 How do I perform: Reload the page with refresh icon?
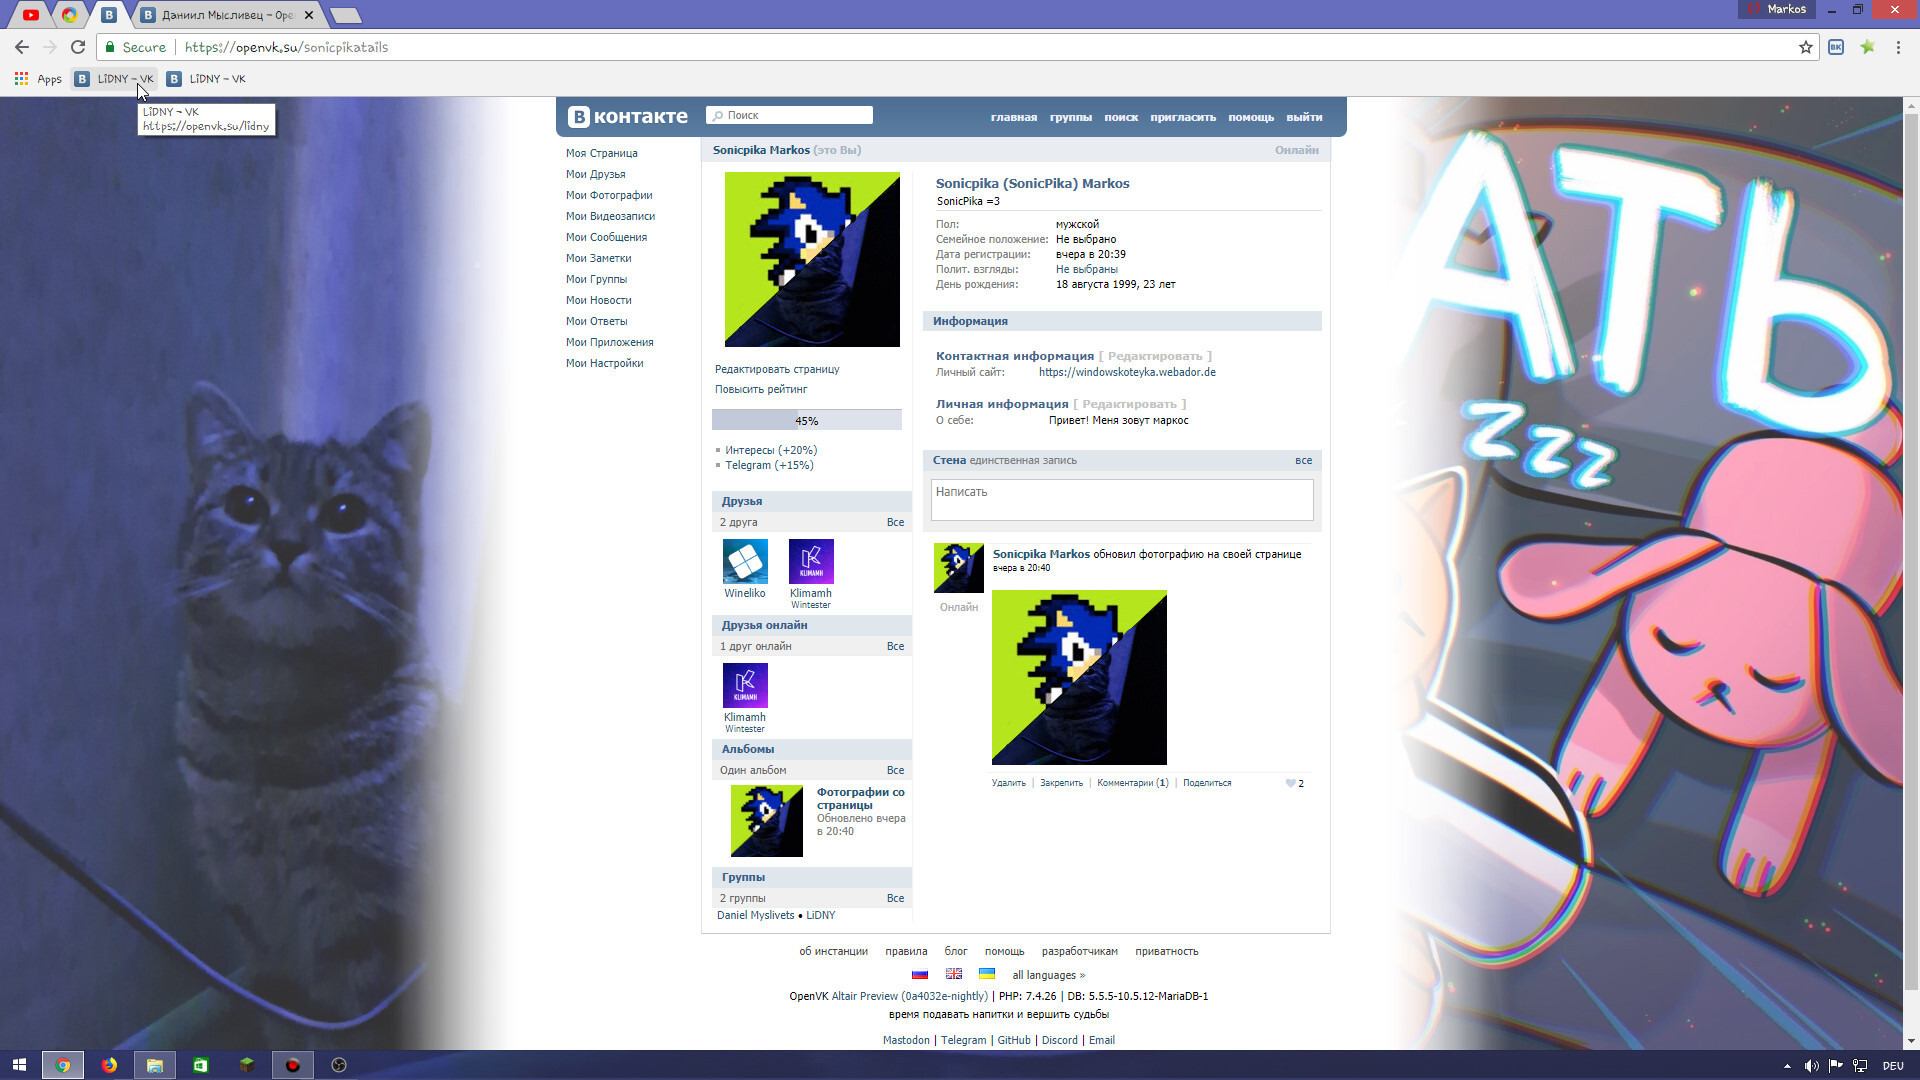click(78, 47)
